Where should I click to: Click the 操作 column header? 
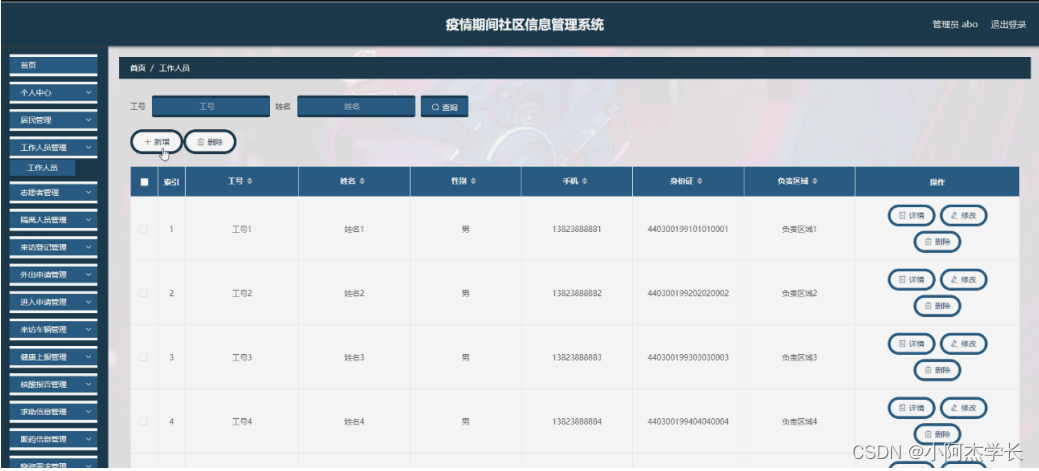tap(937, 182)
